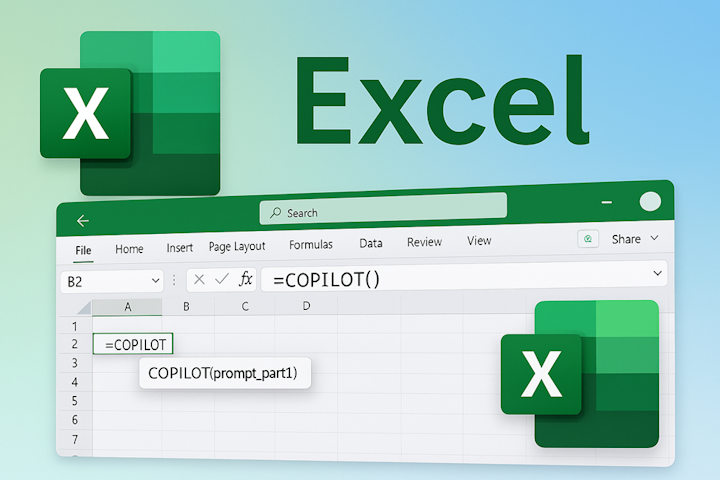The width and height of the screenshot is (720, 480).
Task: Select the Page Layout tab
Action: coord(237,247)
